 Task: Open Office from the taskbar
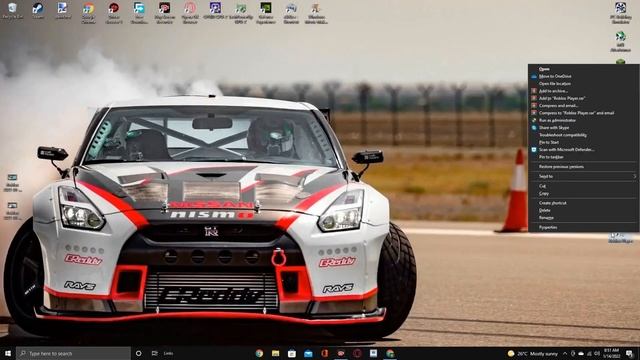(324, 353)
